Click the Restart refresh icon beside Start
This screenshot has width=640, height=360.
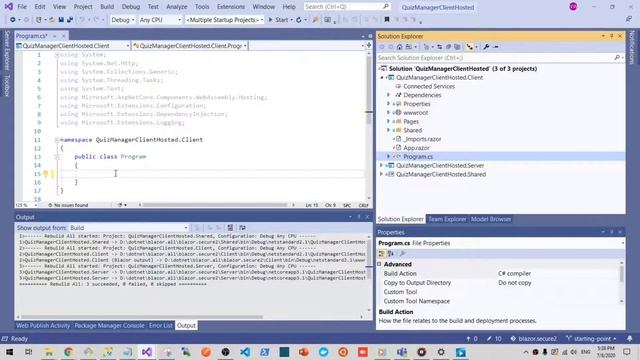point(299,20)
